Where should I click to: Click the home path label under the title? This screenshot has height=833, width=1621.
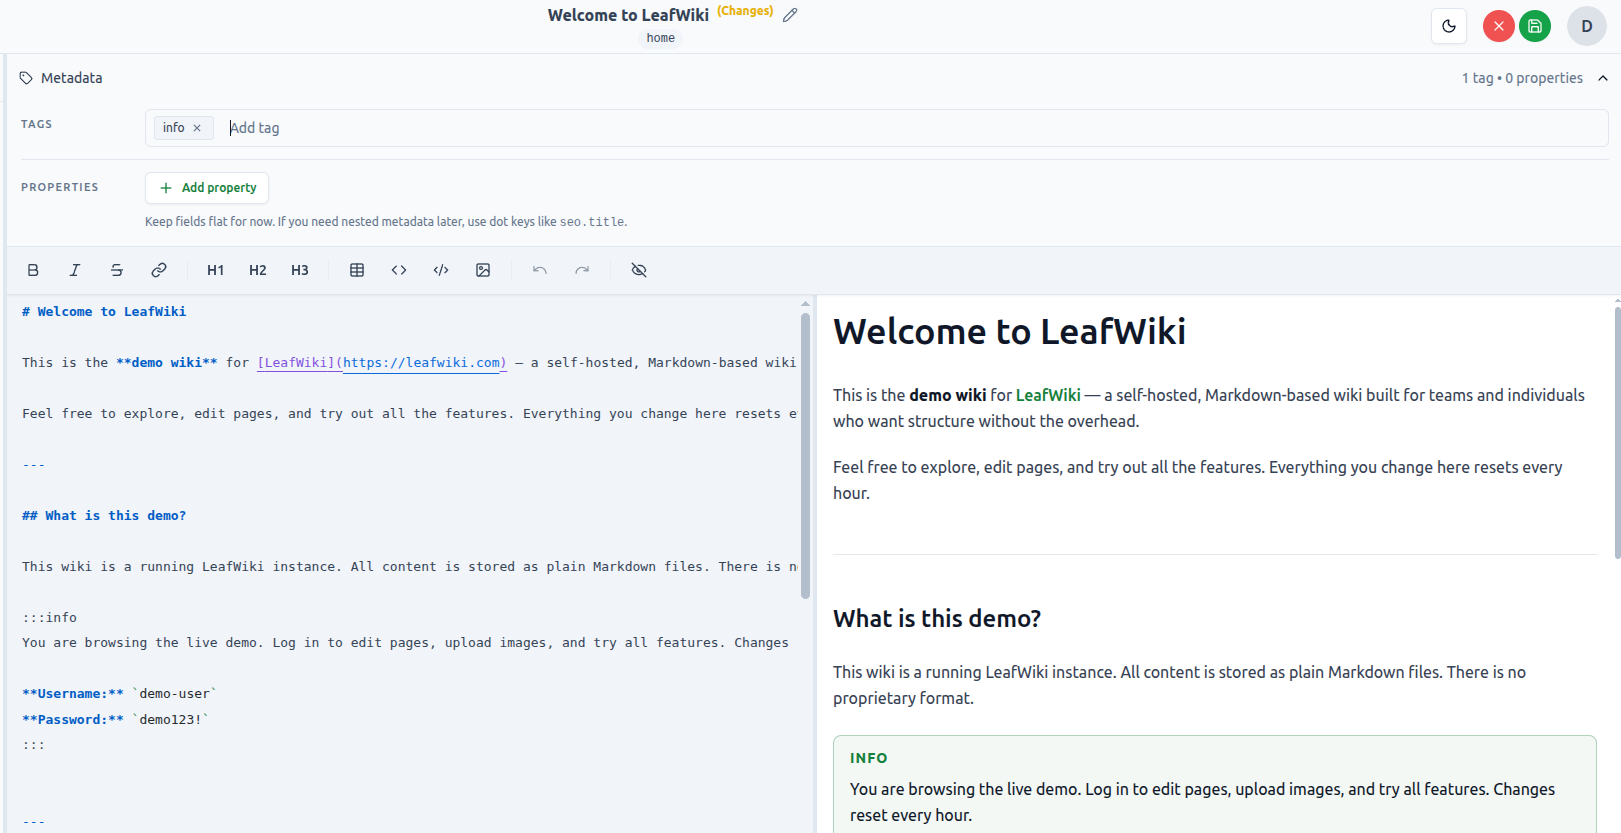661,38
